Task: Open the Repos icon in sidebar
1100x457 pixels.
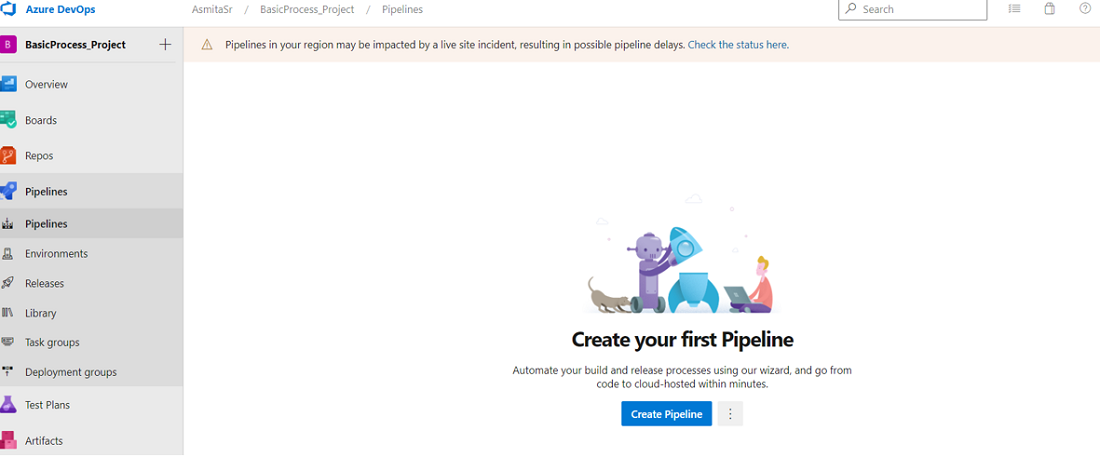Action: click(9, 156)
